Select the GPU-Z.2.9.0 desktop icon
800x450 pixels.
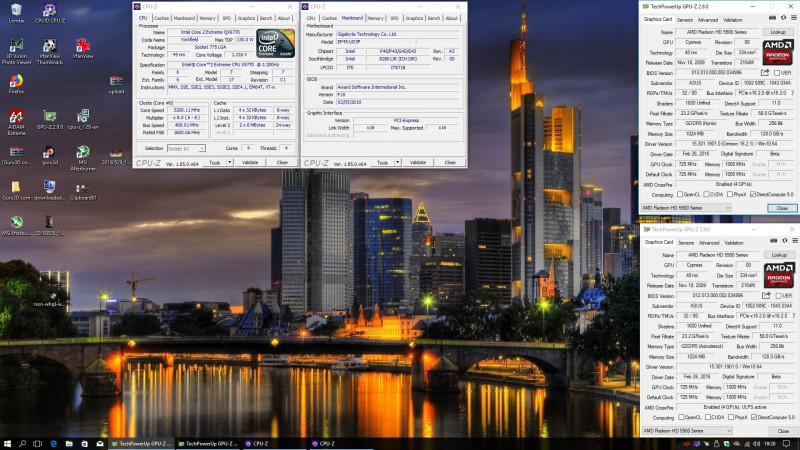click(49, 120)
